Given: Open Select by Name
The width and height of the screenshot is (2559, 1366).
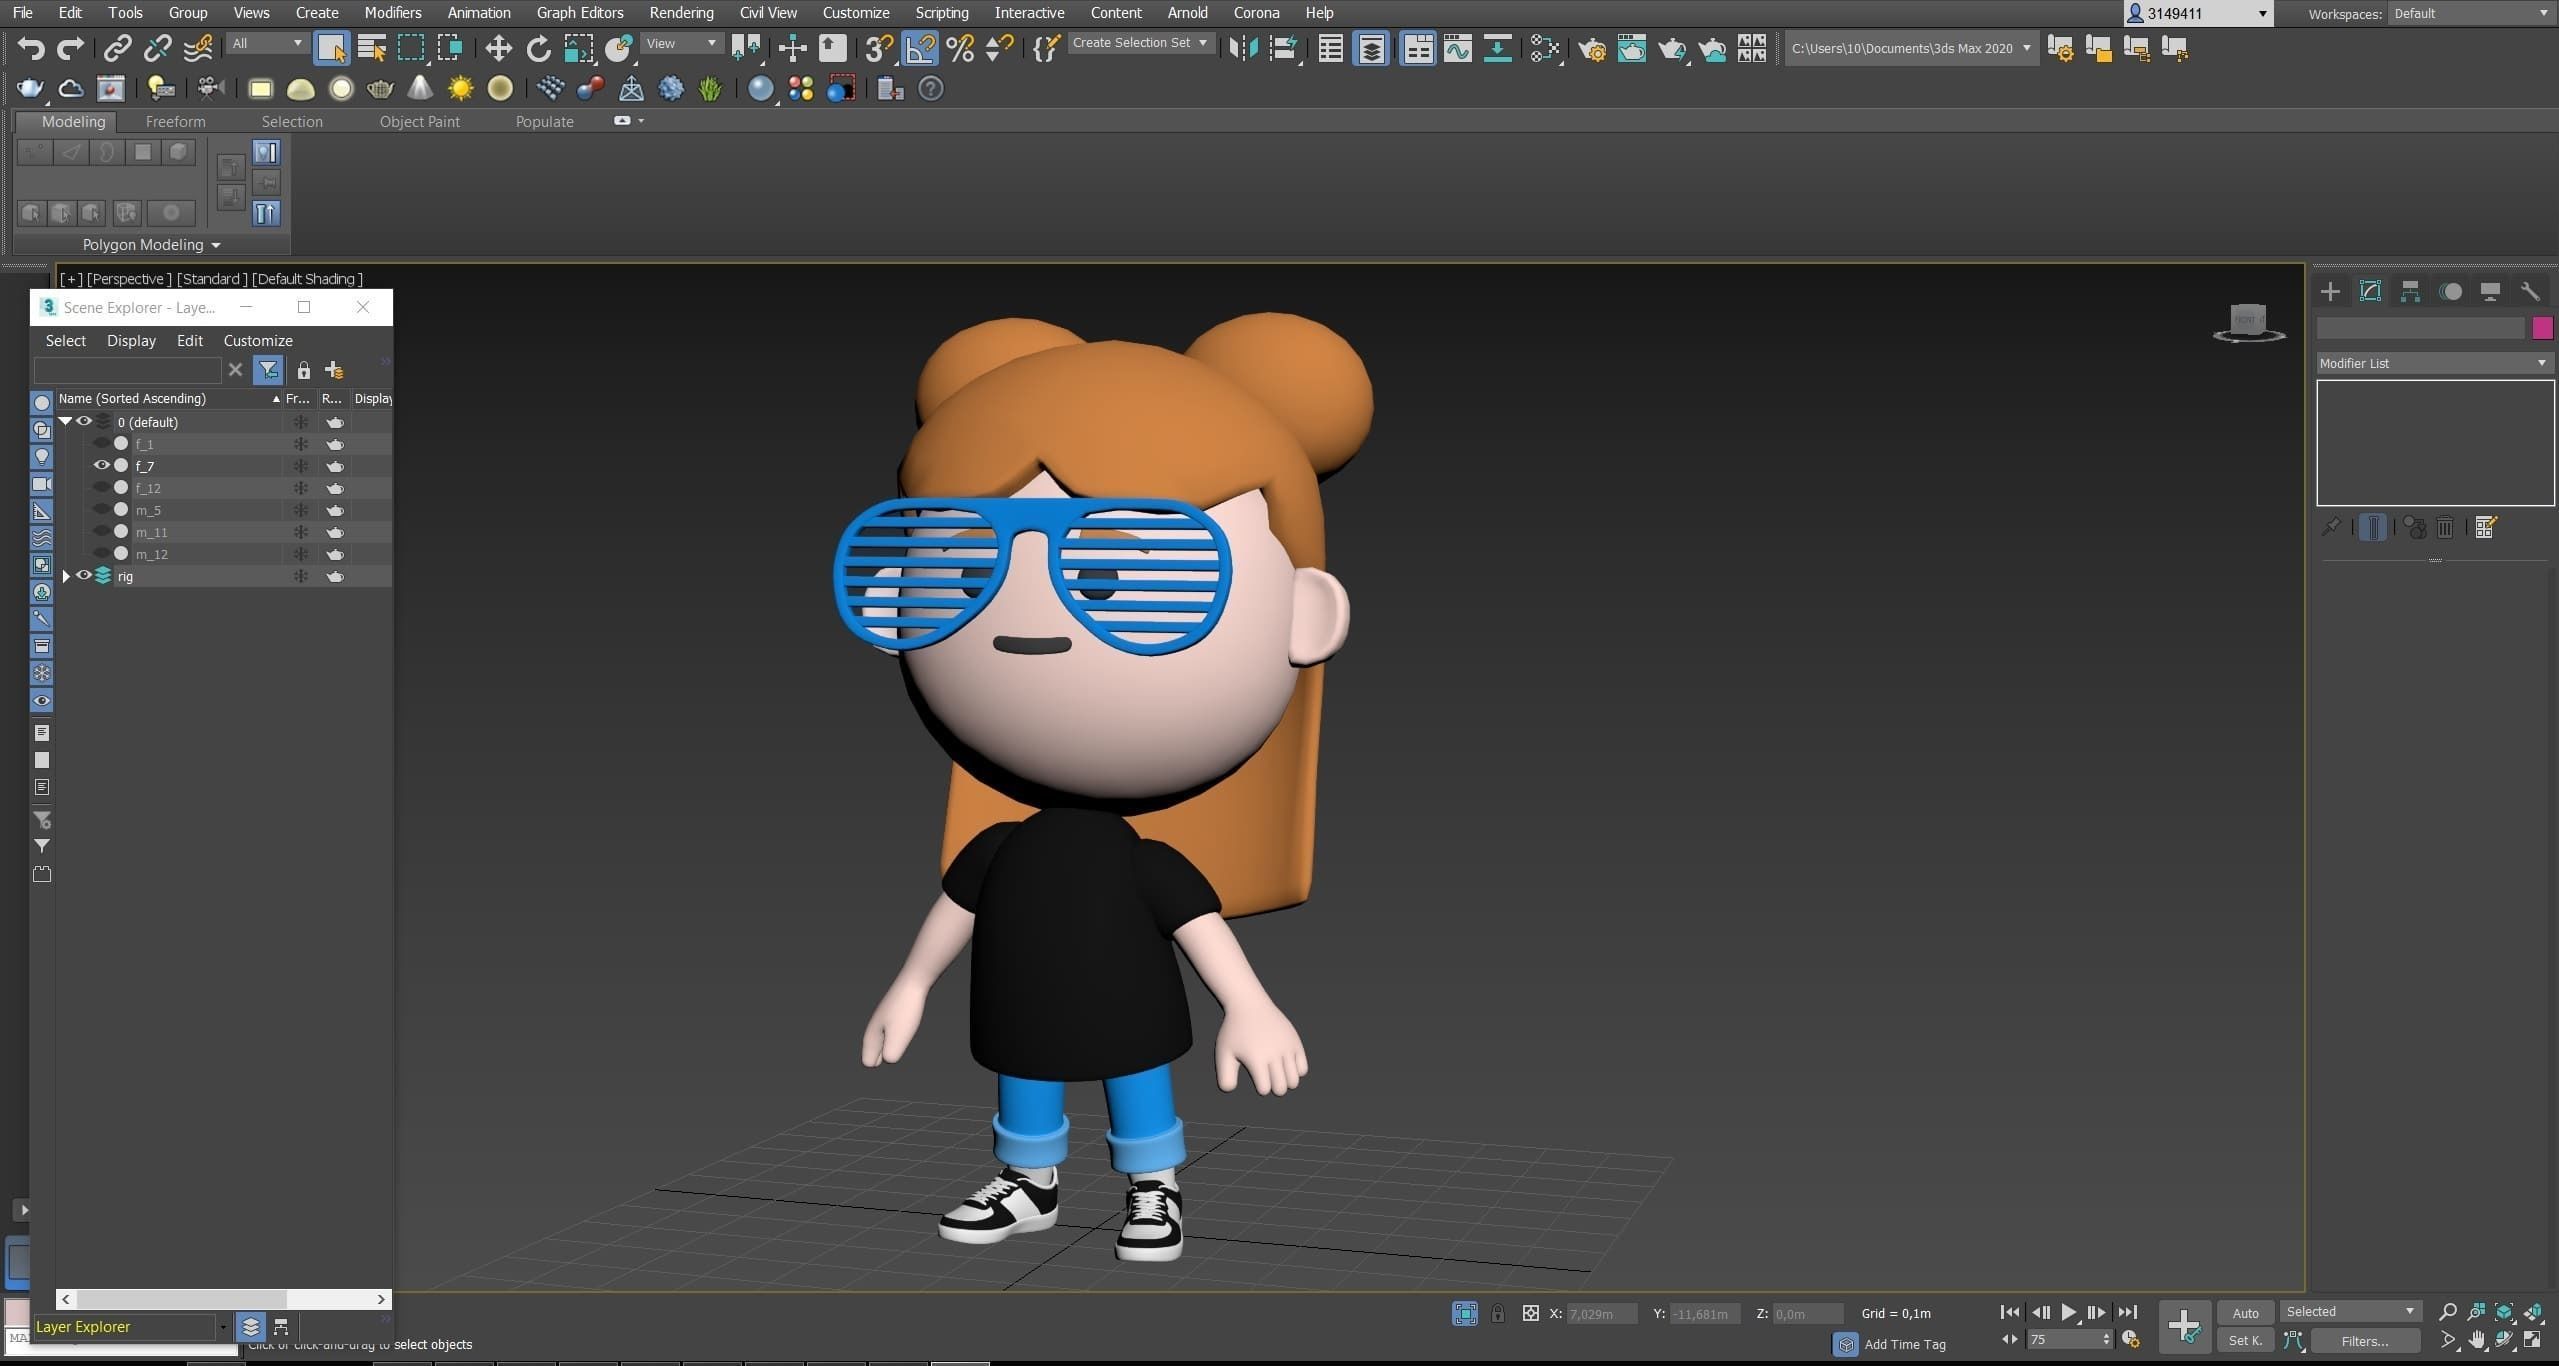Looking at the screenshot, I should tap(370, 47).
